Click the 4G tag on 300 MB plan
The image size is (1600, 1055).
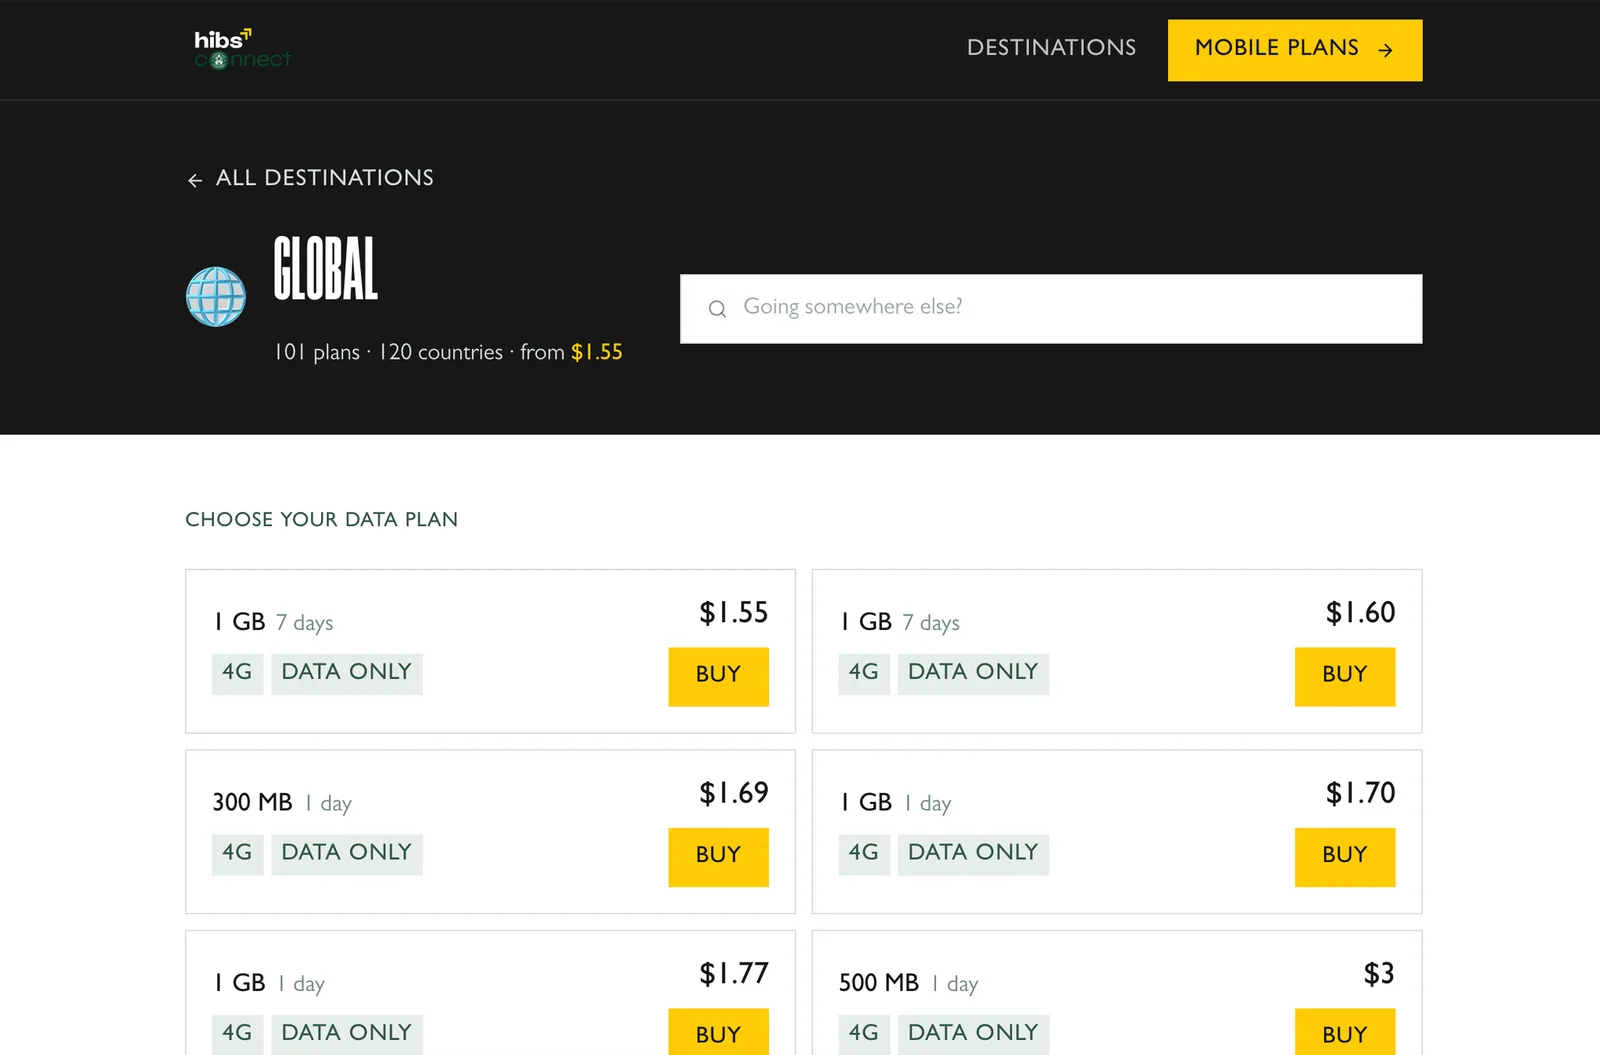point(237,854)
